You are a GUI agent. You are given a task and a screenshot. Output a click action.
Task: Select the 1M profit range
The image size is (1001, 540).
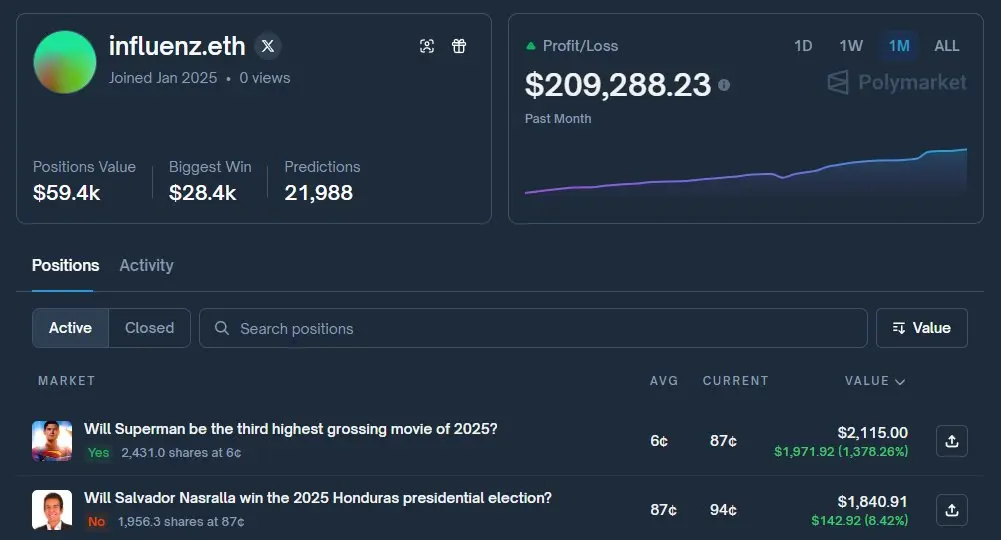click(899, 46)
